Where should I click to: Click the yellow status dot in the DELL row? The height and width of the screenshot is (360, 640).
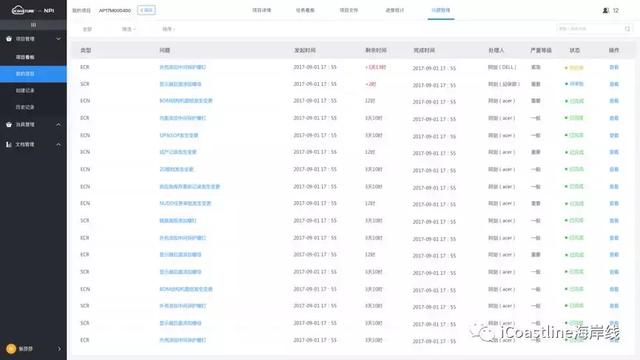tap(566, 68)
